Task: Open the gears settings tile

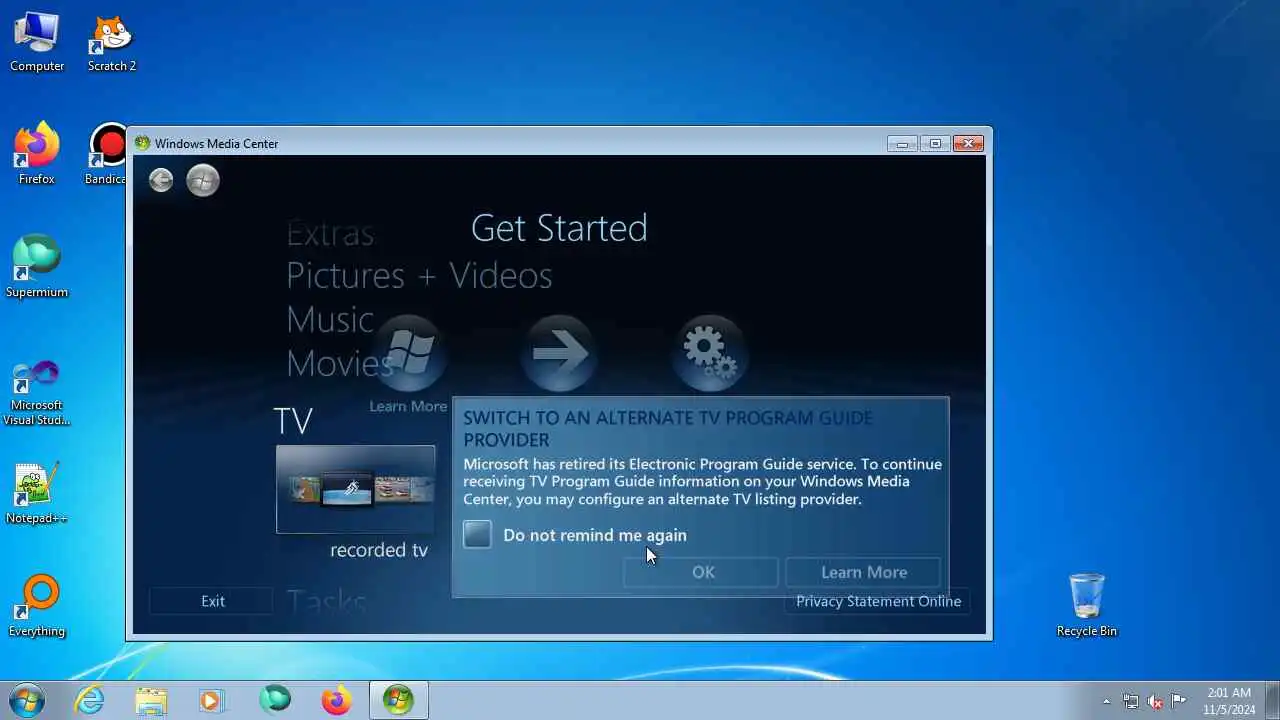Action: pyautogui.click(x=709, y=355)
